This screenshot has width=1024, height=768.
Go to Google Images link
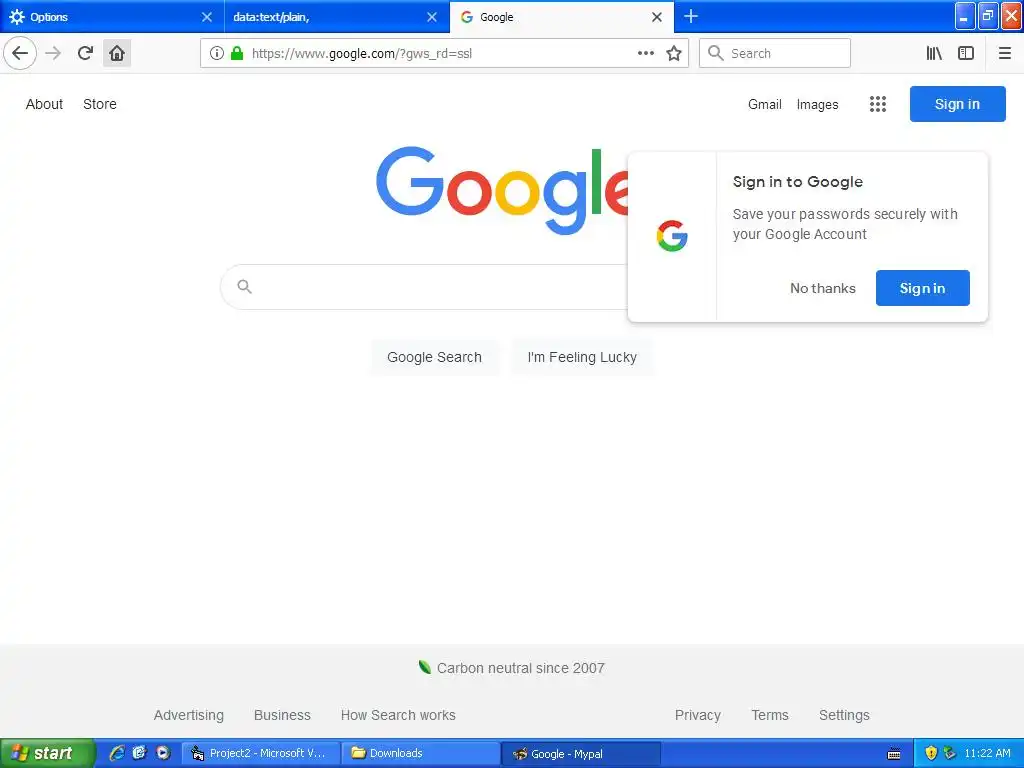(817, 104)
